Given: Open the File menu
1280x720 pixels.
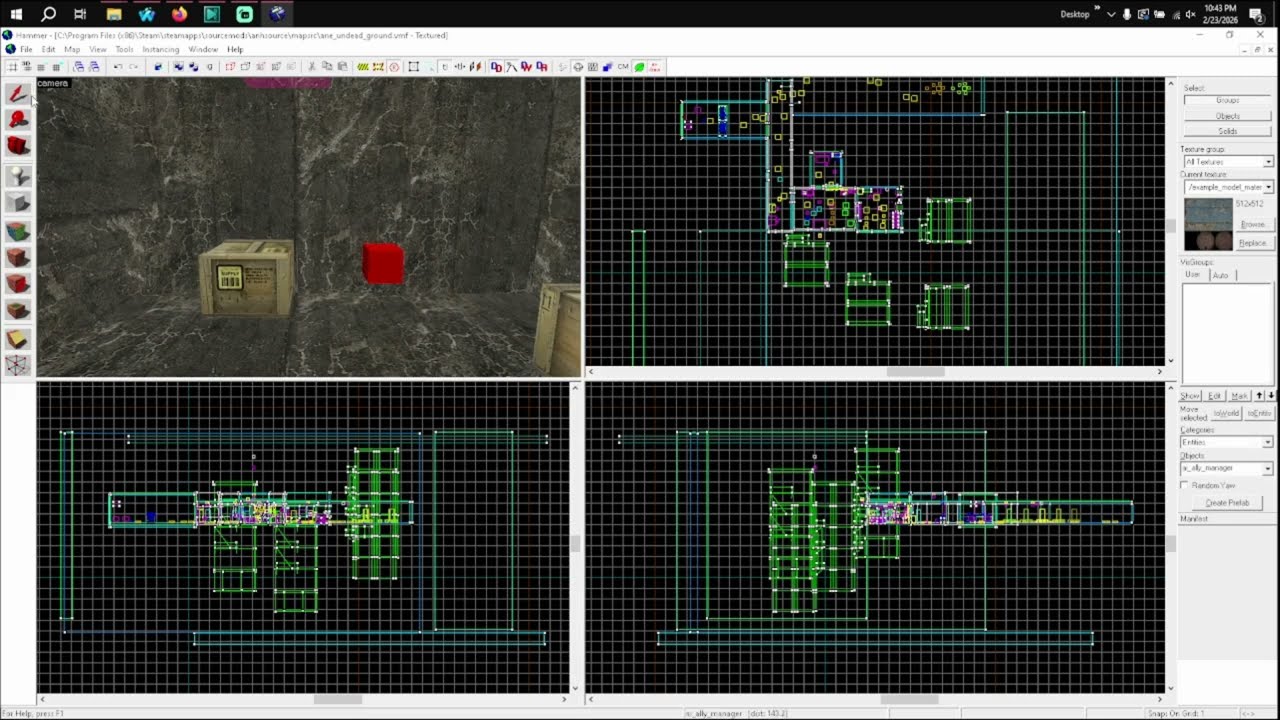Looking at the screenshot, I should pyautogui.click(x=26, y=49).
